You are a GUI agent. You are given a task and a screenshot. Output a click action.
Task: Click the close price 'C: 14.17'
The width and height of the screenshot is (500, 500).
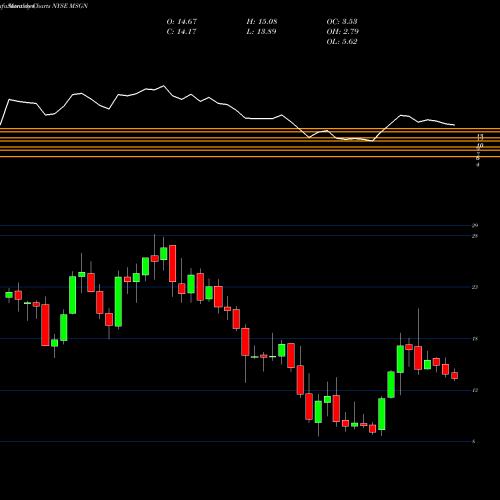tap(181, 32)
